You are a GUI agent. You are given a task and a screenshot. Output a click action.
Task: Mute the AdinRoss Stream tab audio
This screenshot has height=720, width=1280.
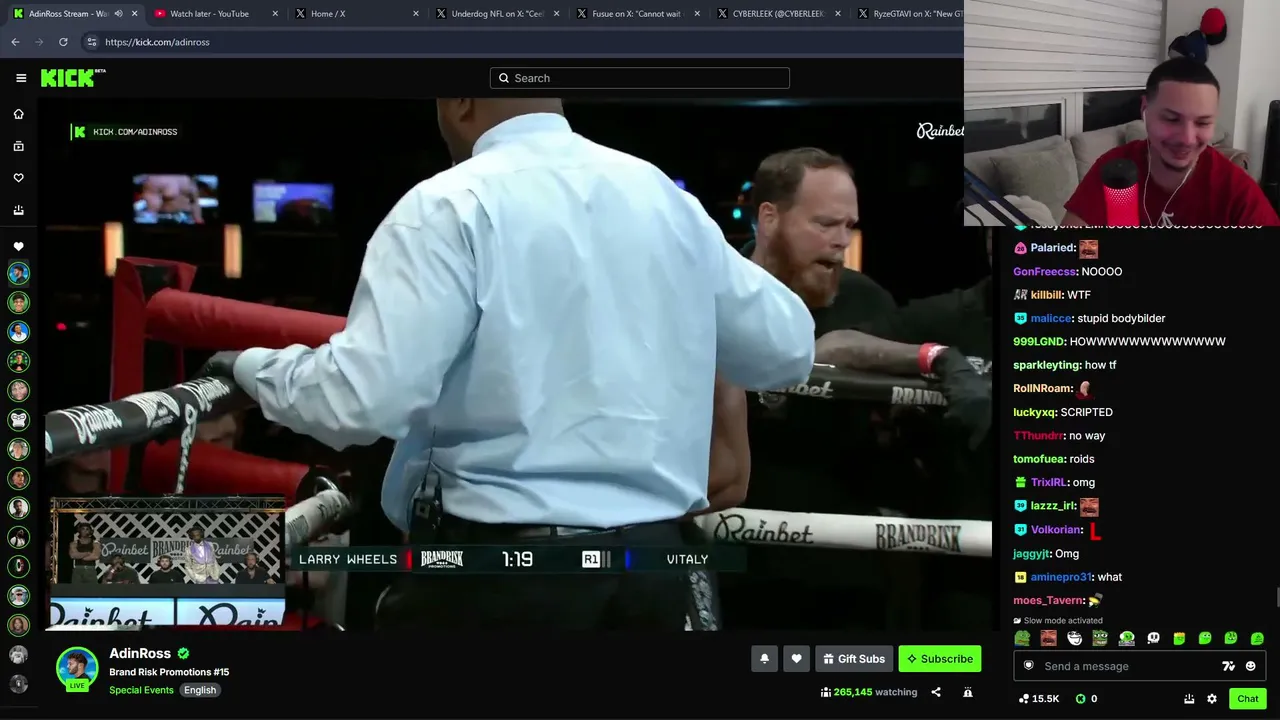pos(118,14)
